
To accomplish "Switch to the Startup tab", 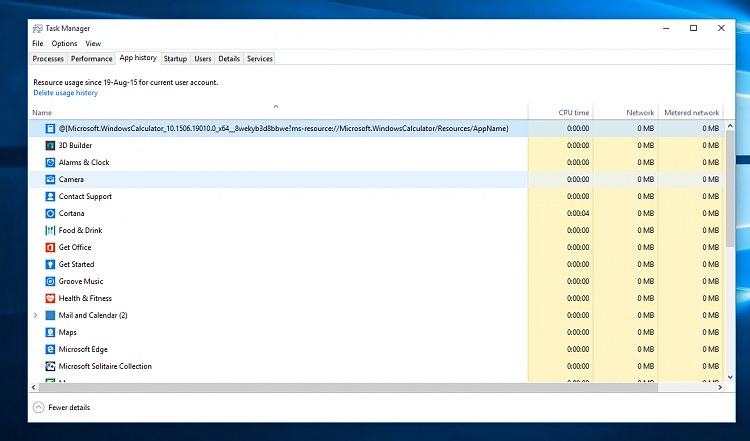I will [x=175, y=58].
